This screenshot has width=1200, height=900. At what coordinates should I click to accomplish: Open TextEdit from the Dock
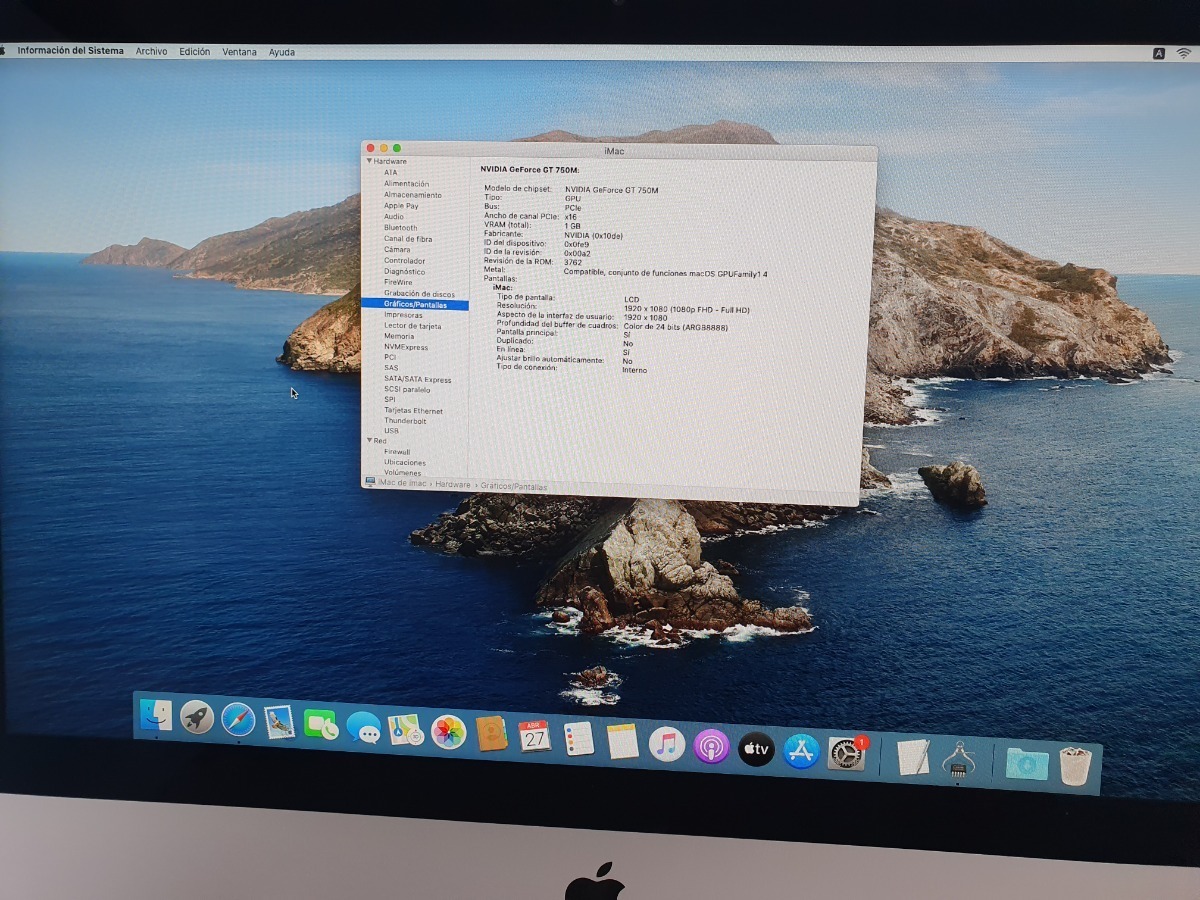[x=914, y=757]
